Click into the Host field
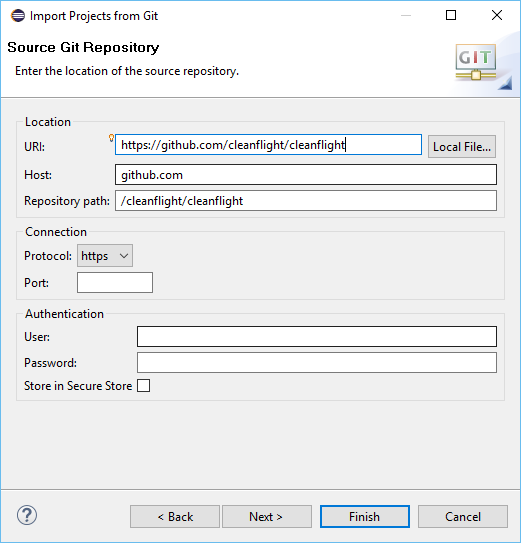This screenshot has height=543, width=521. 306,175
